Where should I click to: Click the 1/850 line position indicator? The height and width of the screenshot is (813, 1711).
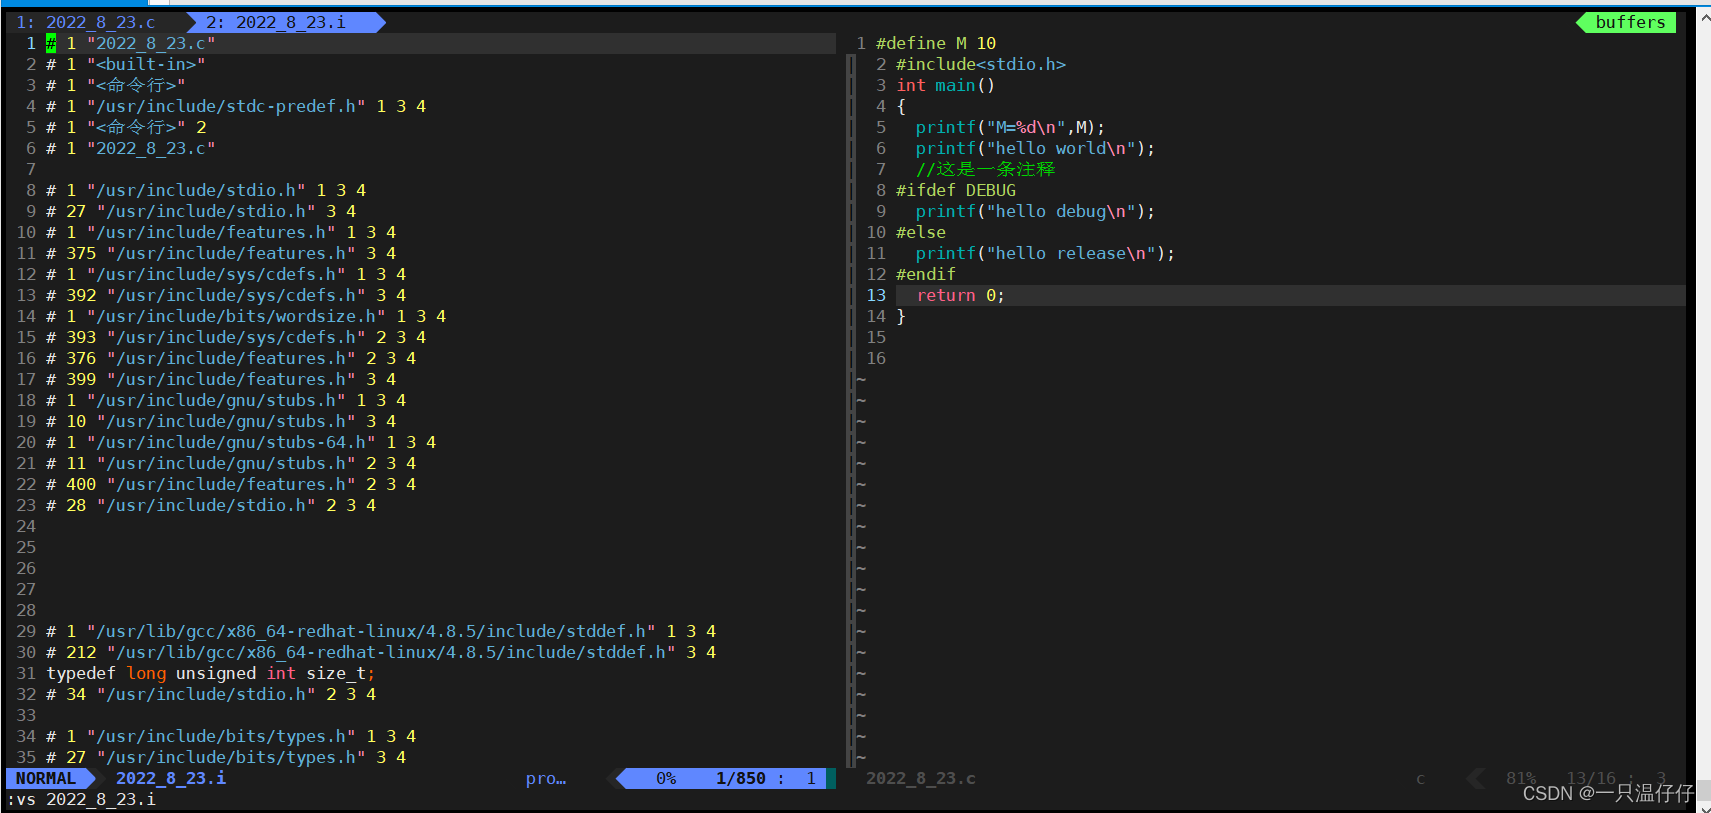click(x=741, y=778)
